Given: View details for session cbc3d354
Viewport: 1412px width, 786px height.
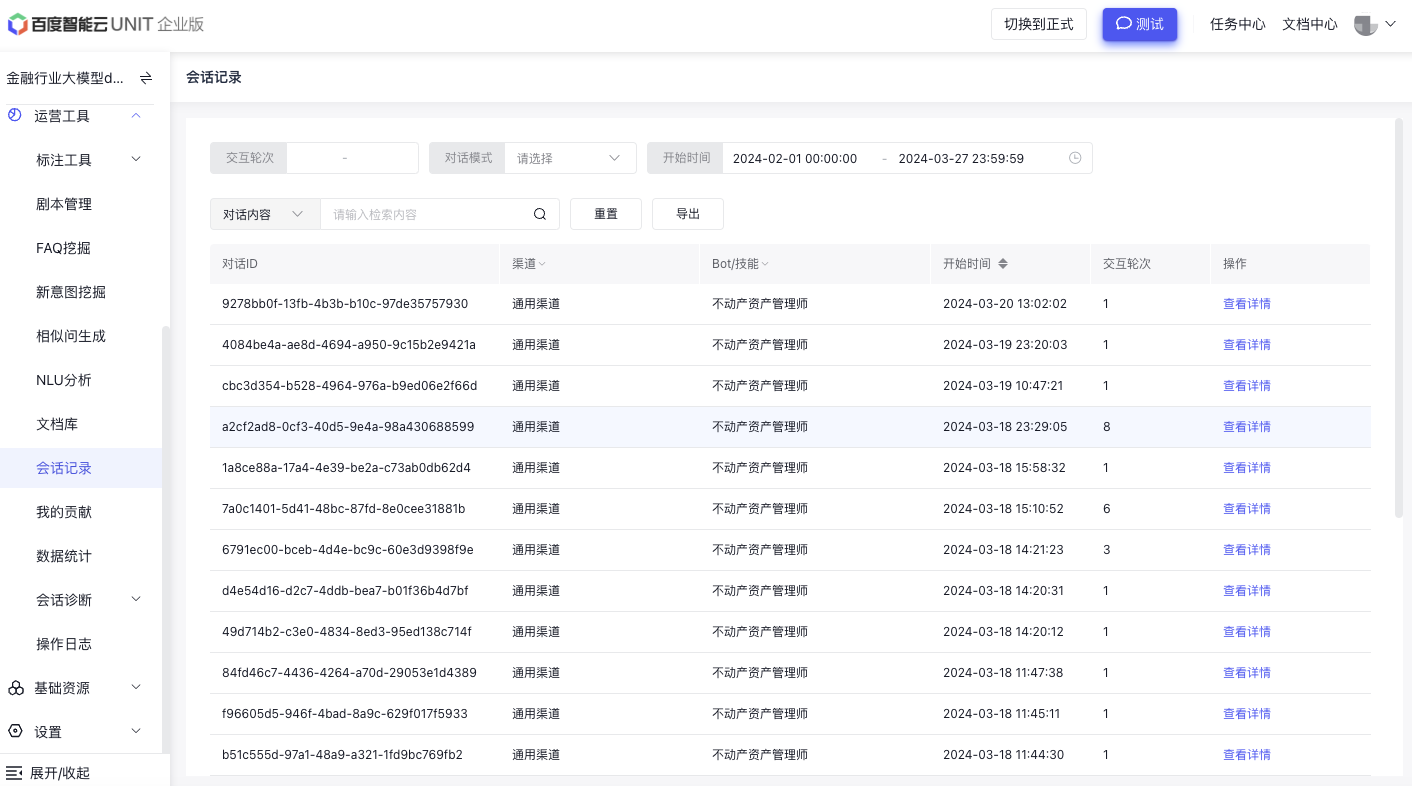Looking at the screenshot, I should click(x=1247, y=386).
